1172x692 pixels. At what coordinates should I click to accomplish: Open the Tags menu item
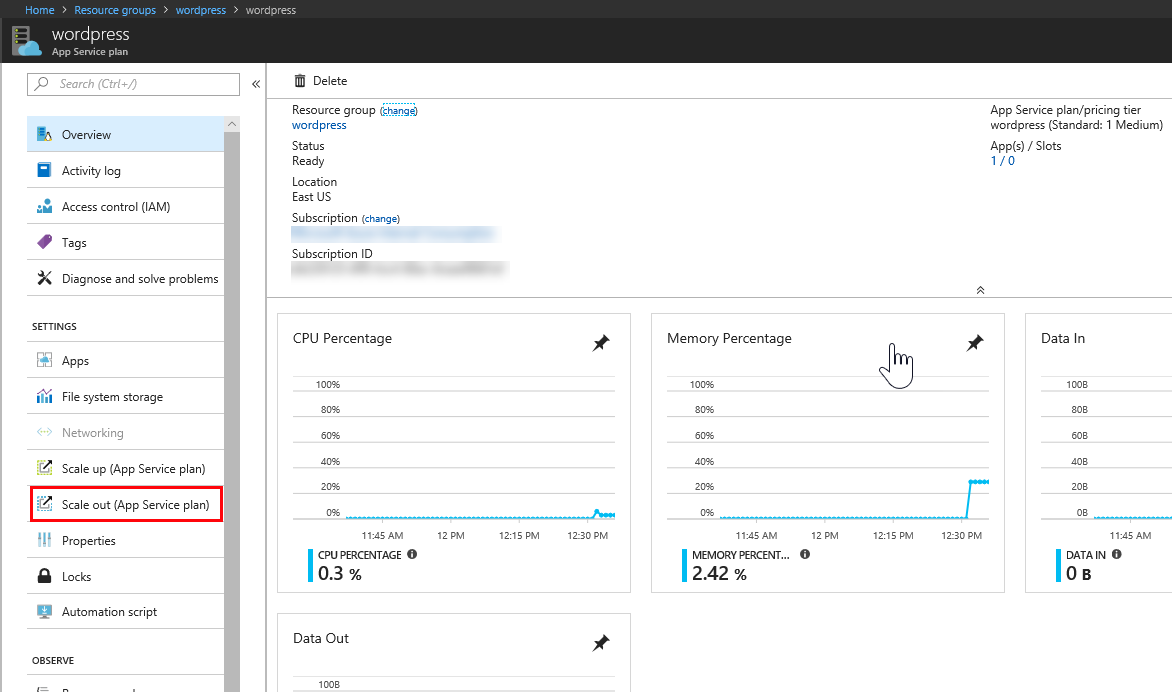[126, 242]
